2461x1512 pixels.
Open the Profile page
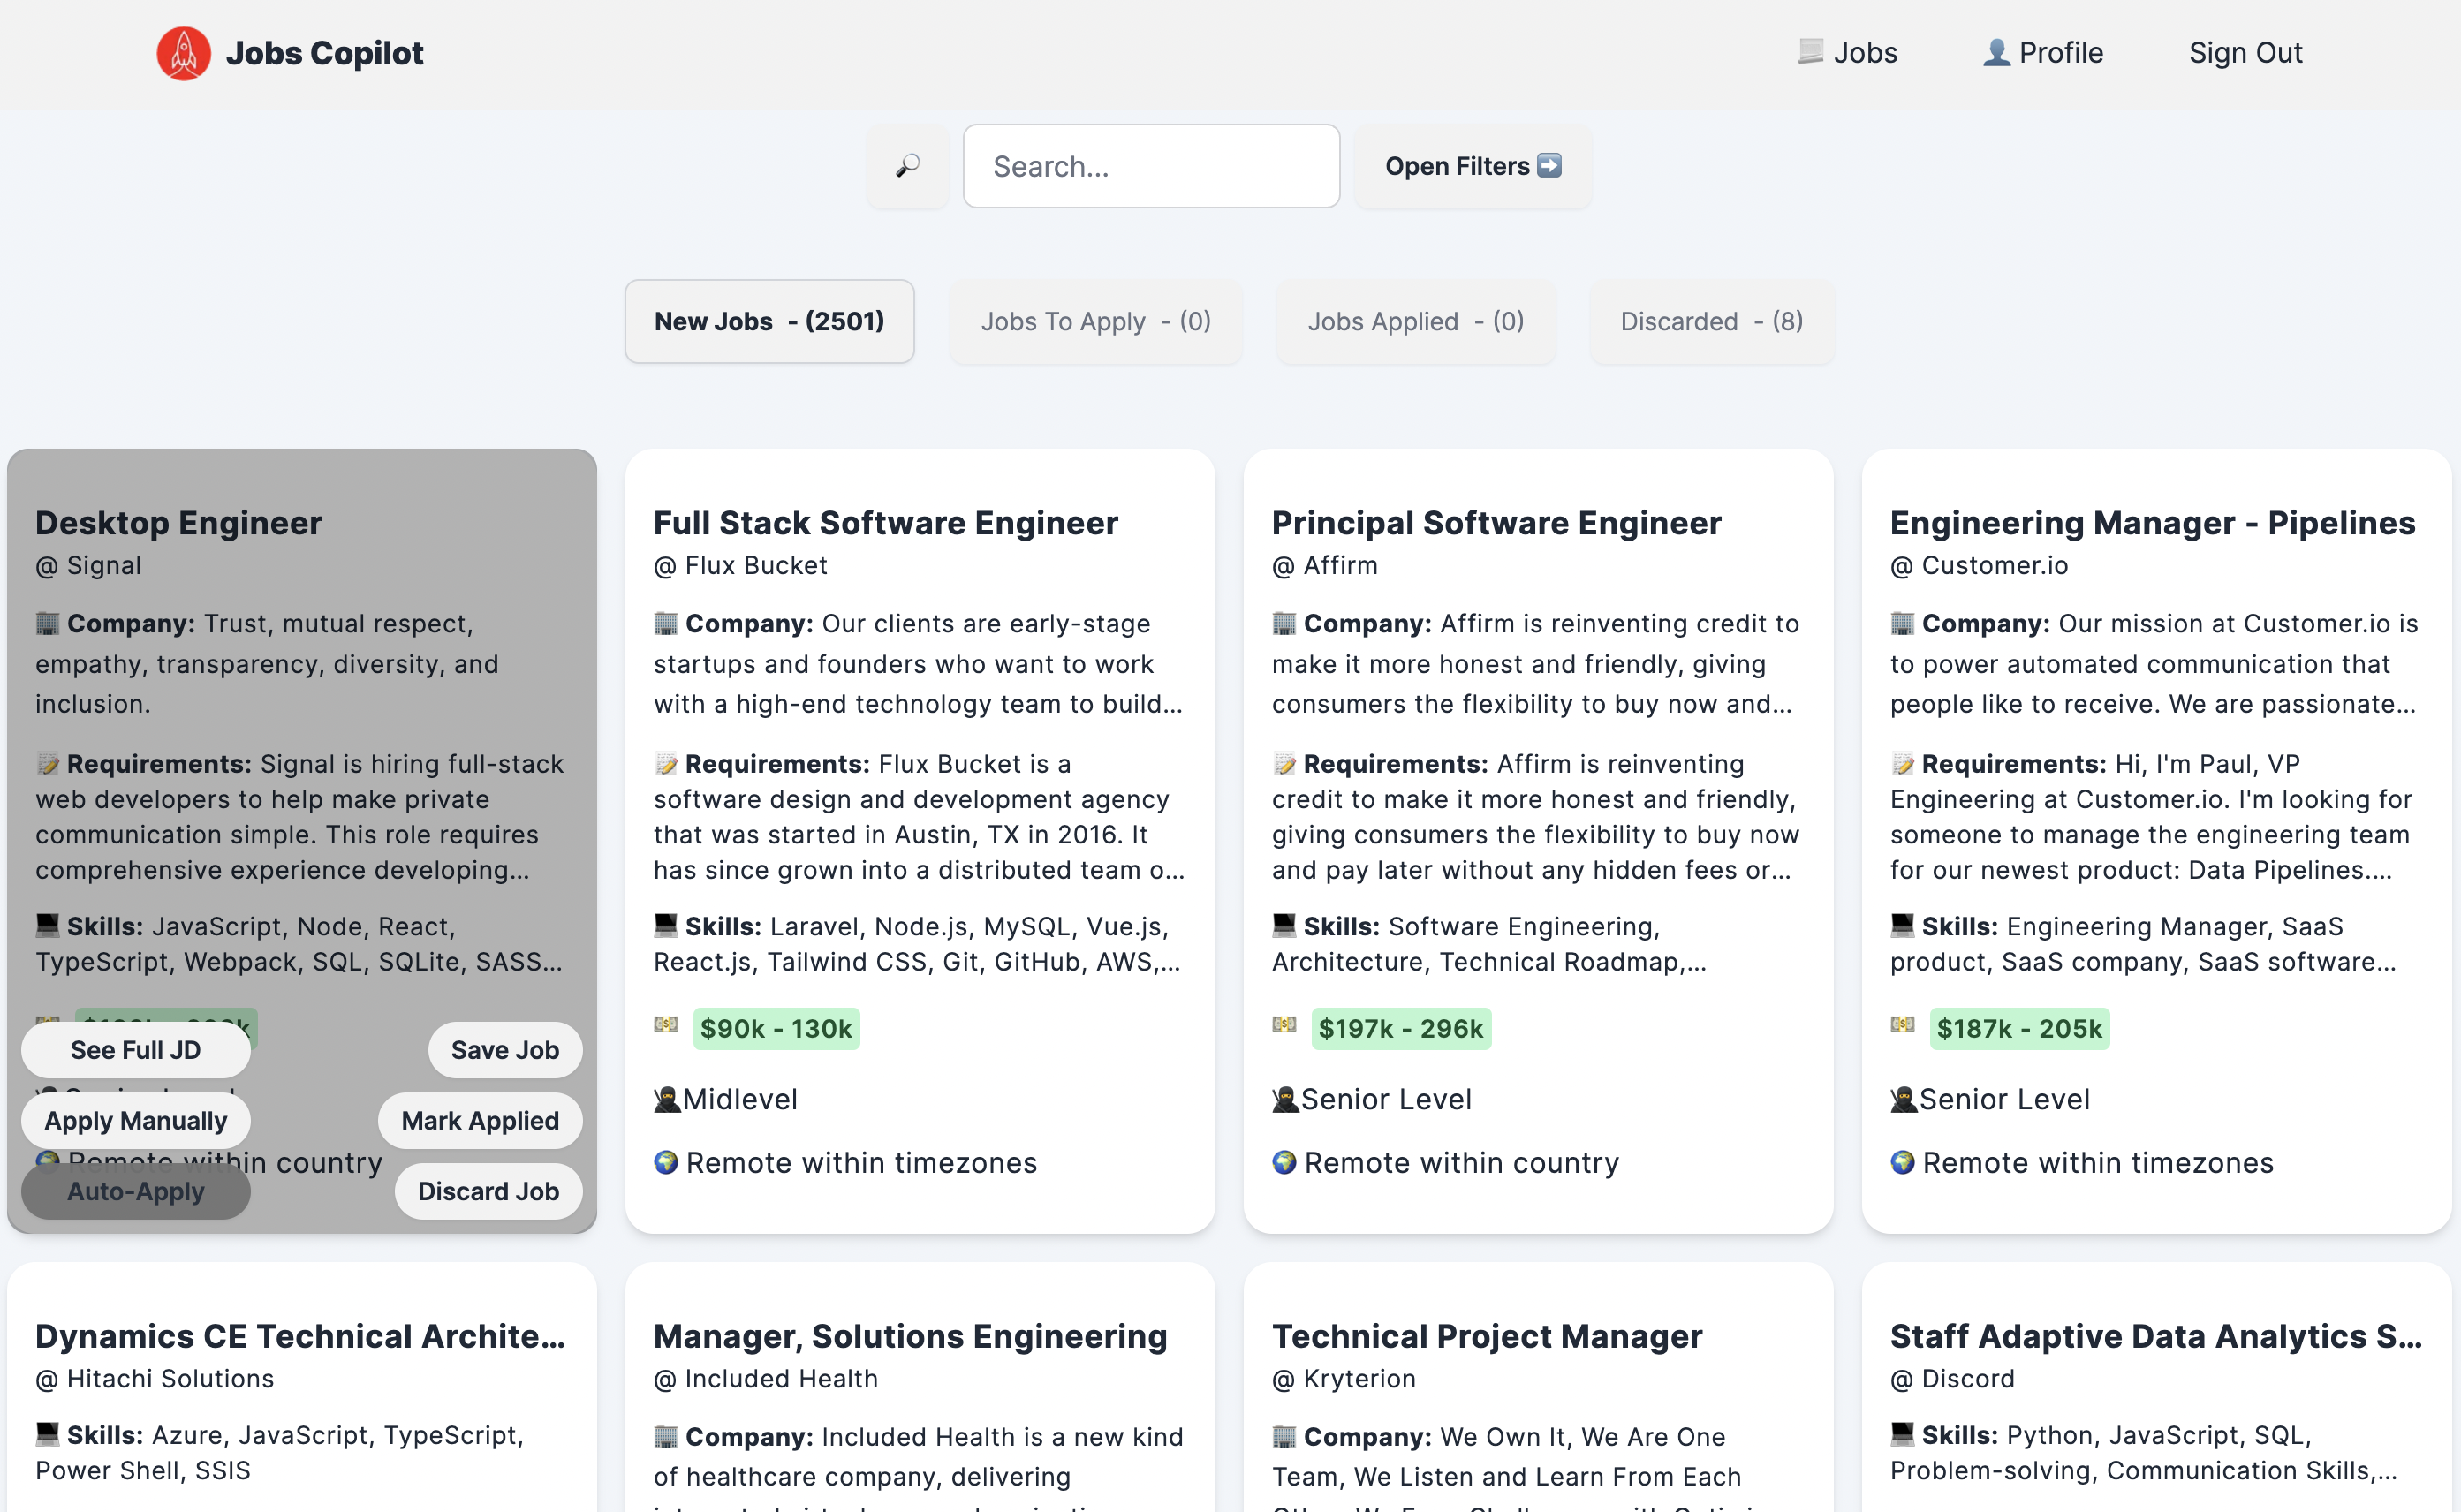pyautogui.click(x=2043, y=52)
